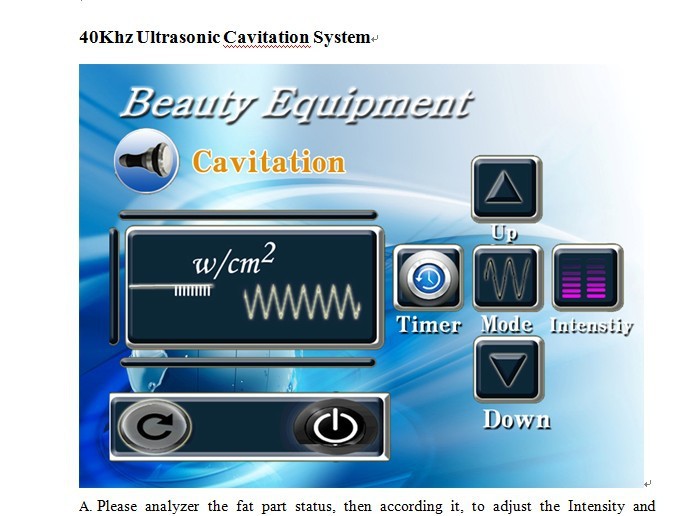Tap the power on/off button
This screenshot has height=516, width=686.
(x=335, y=426)
